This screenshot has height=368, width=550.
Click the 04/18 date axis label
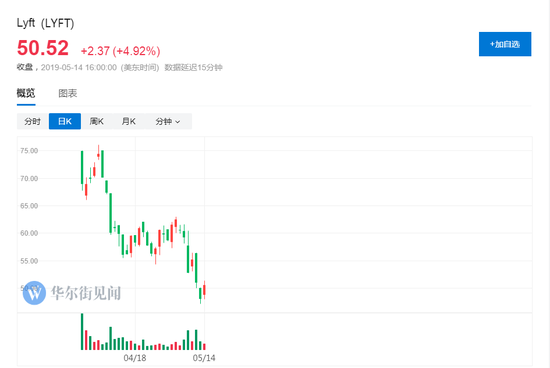click(135, 358)
